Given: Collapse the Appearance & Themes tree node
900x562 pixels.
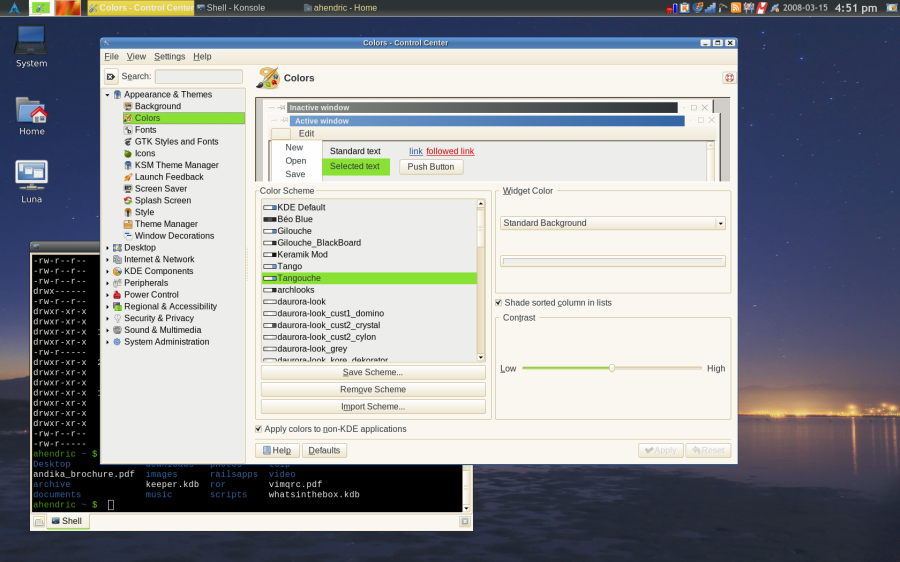Looking at the screenshot, I should (x=107, y=95).
